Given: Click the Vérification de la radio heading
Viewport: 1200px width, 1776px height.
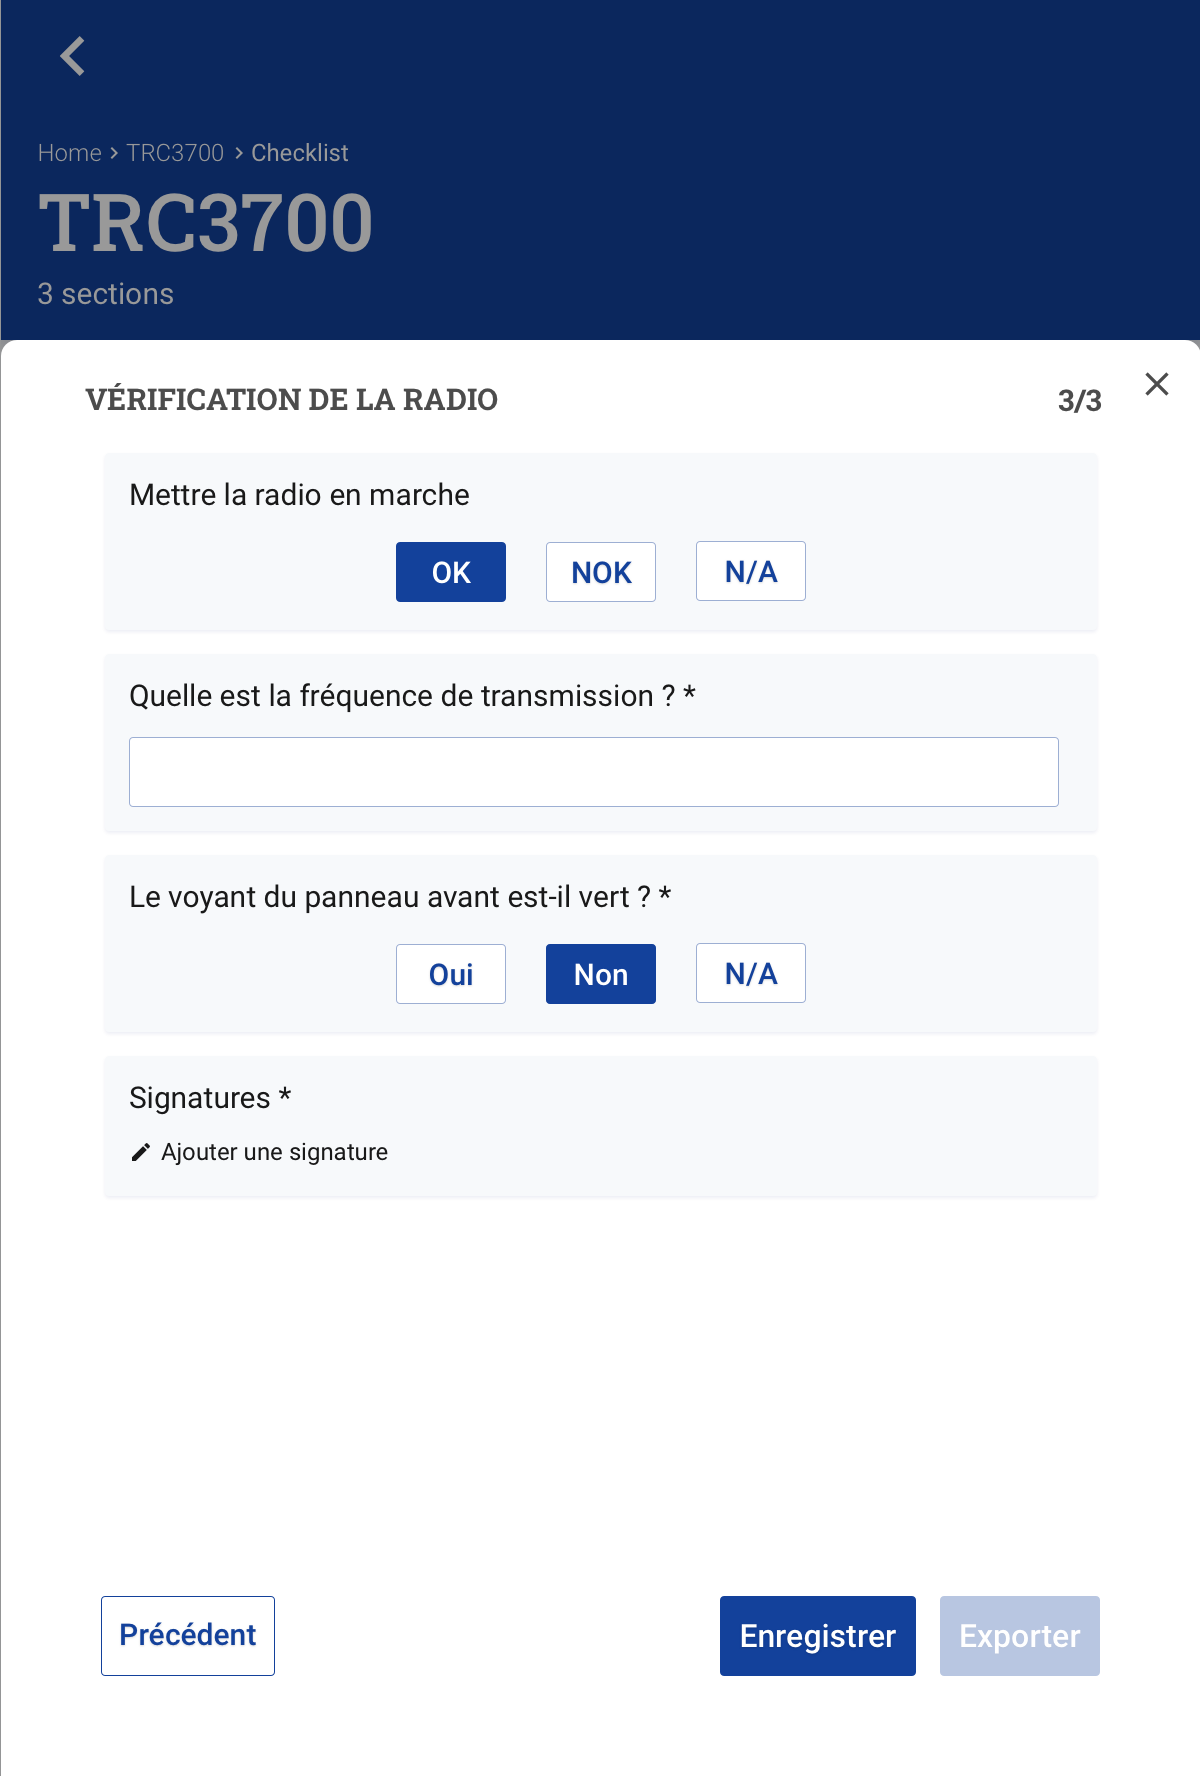Looking at the screenshot, I should [292, 400].
